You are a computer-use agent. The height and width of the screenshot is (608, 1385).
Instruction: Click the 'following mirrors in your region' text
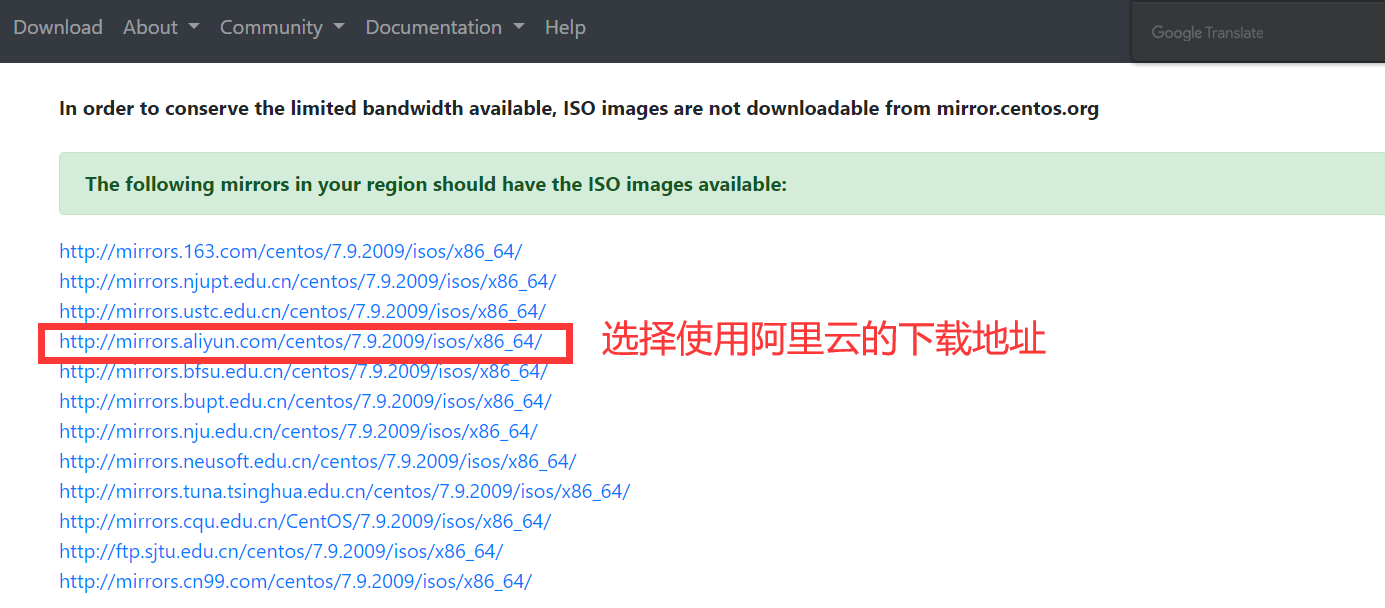pyautogui.click(x=436, y=184)
